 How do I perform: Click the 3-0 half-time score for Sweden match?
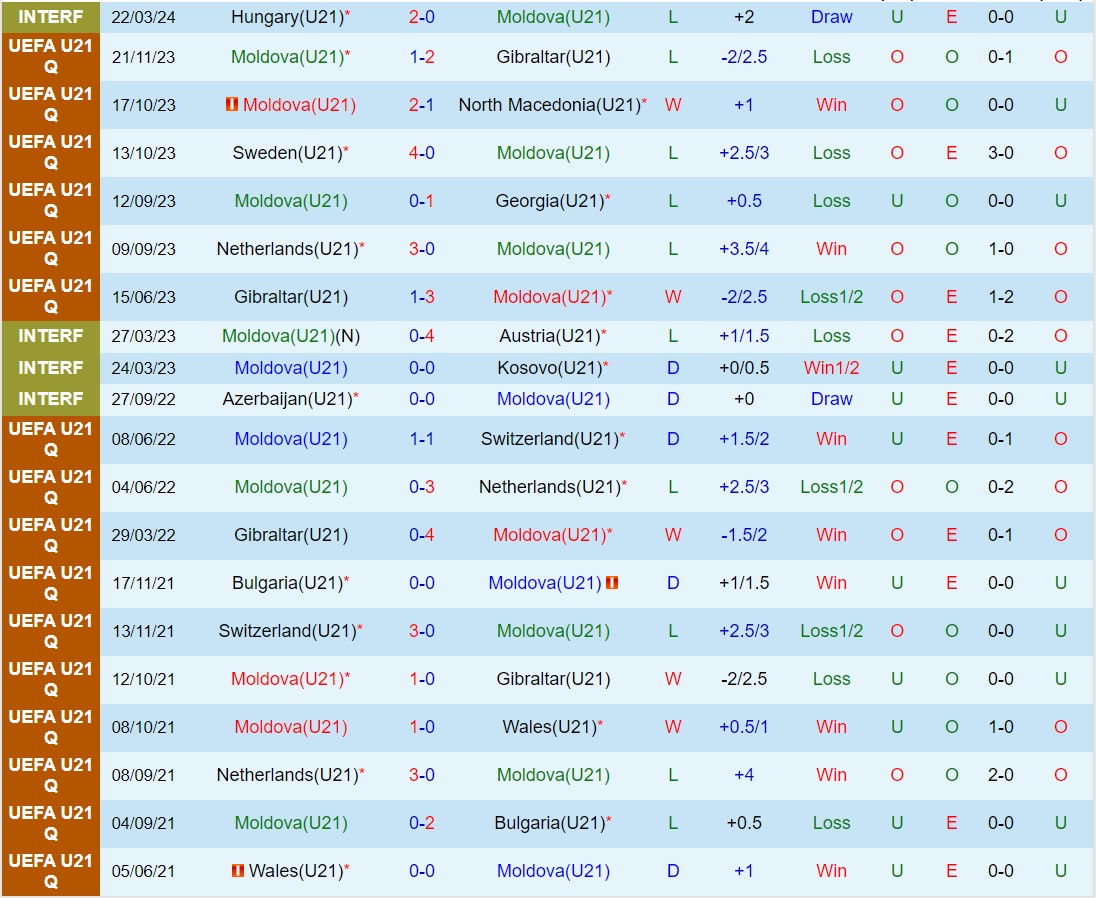1000,153
